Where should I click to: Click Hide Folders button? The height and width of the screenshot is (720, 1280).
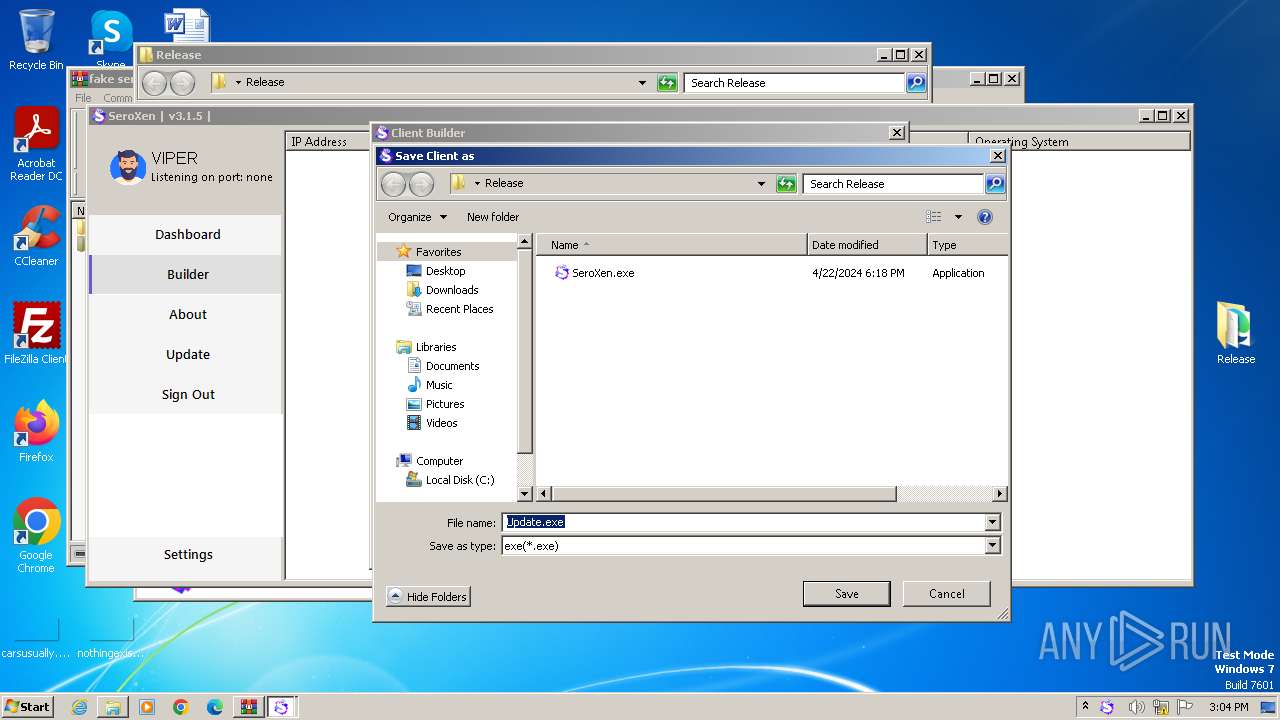428,596
